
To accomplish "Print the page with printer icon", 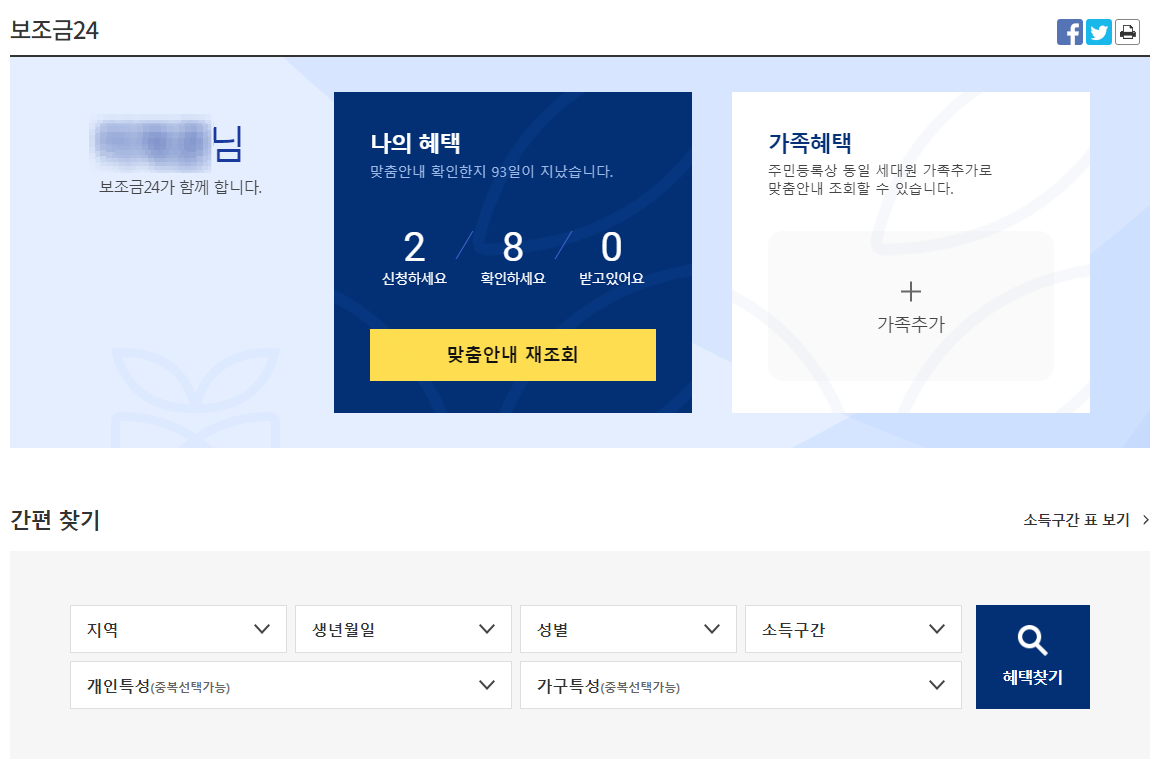I will (x=1127, y=32).
